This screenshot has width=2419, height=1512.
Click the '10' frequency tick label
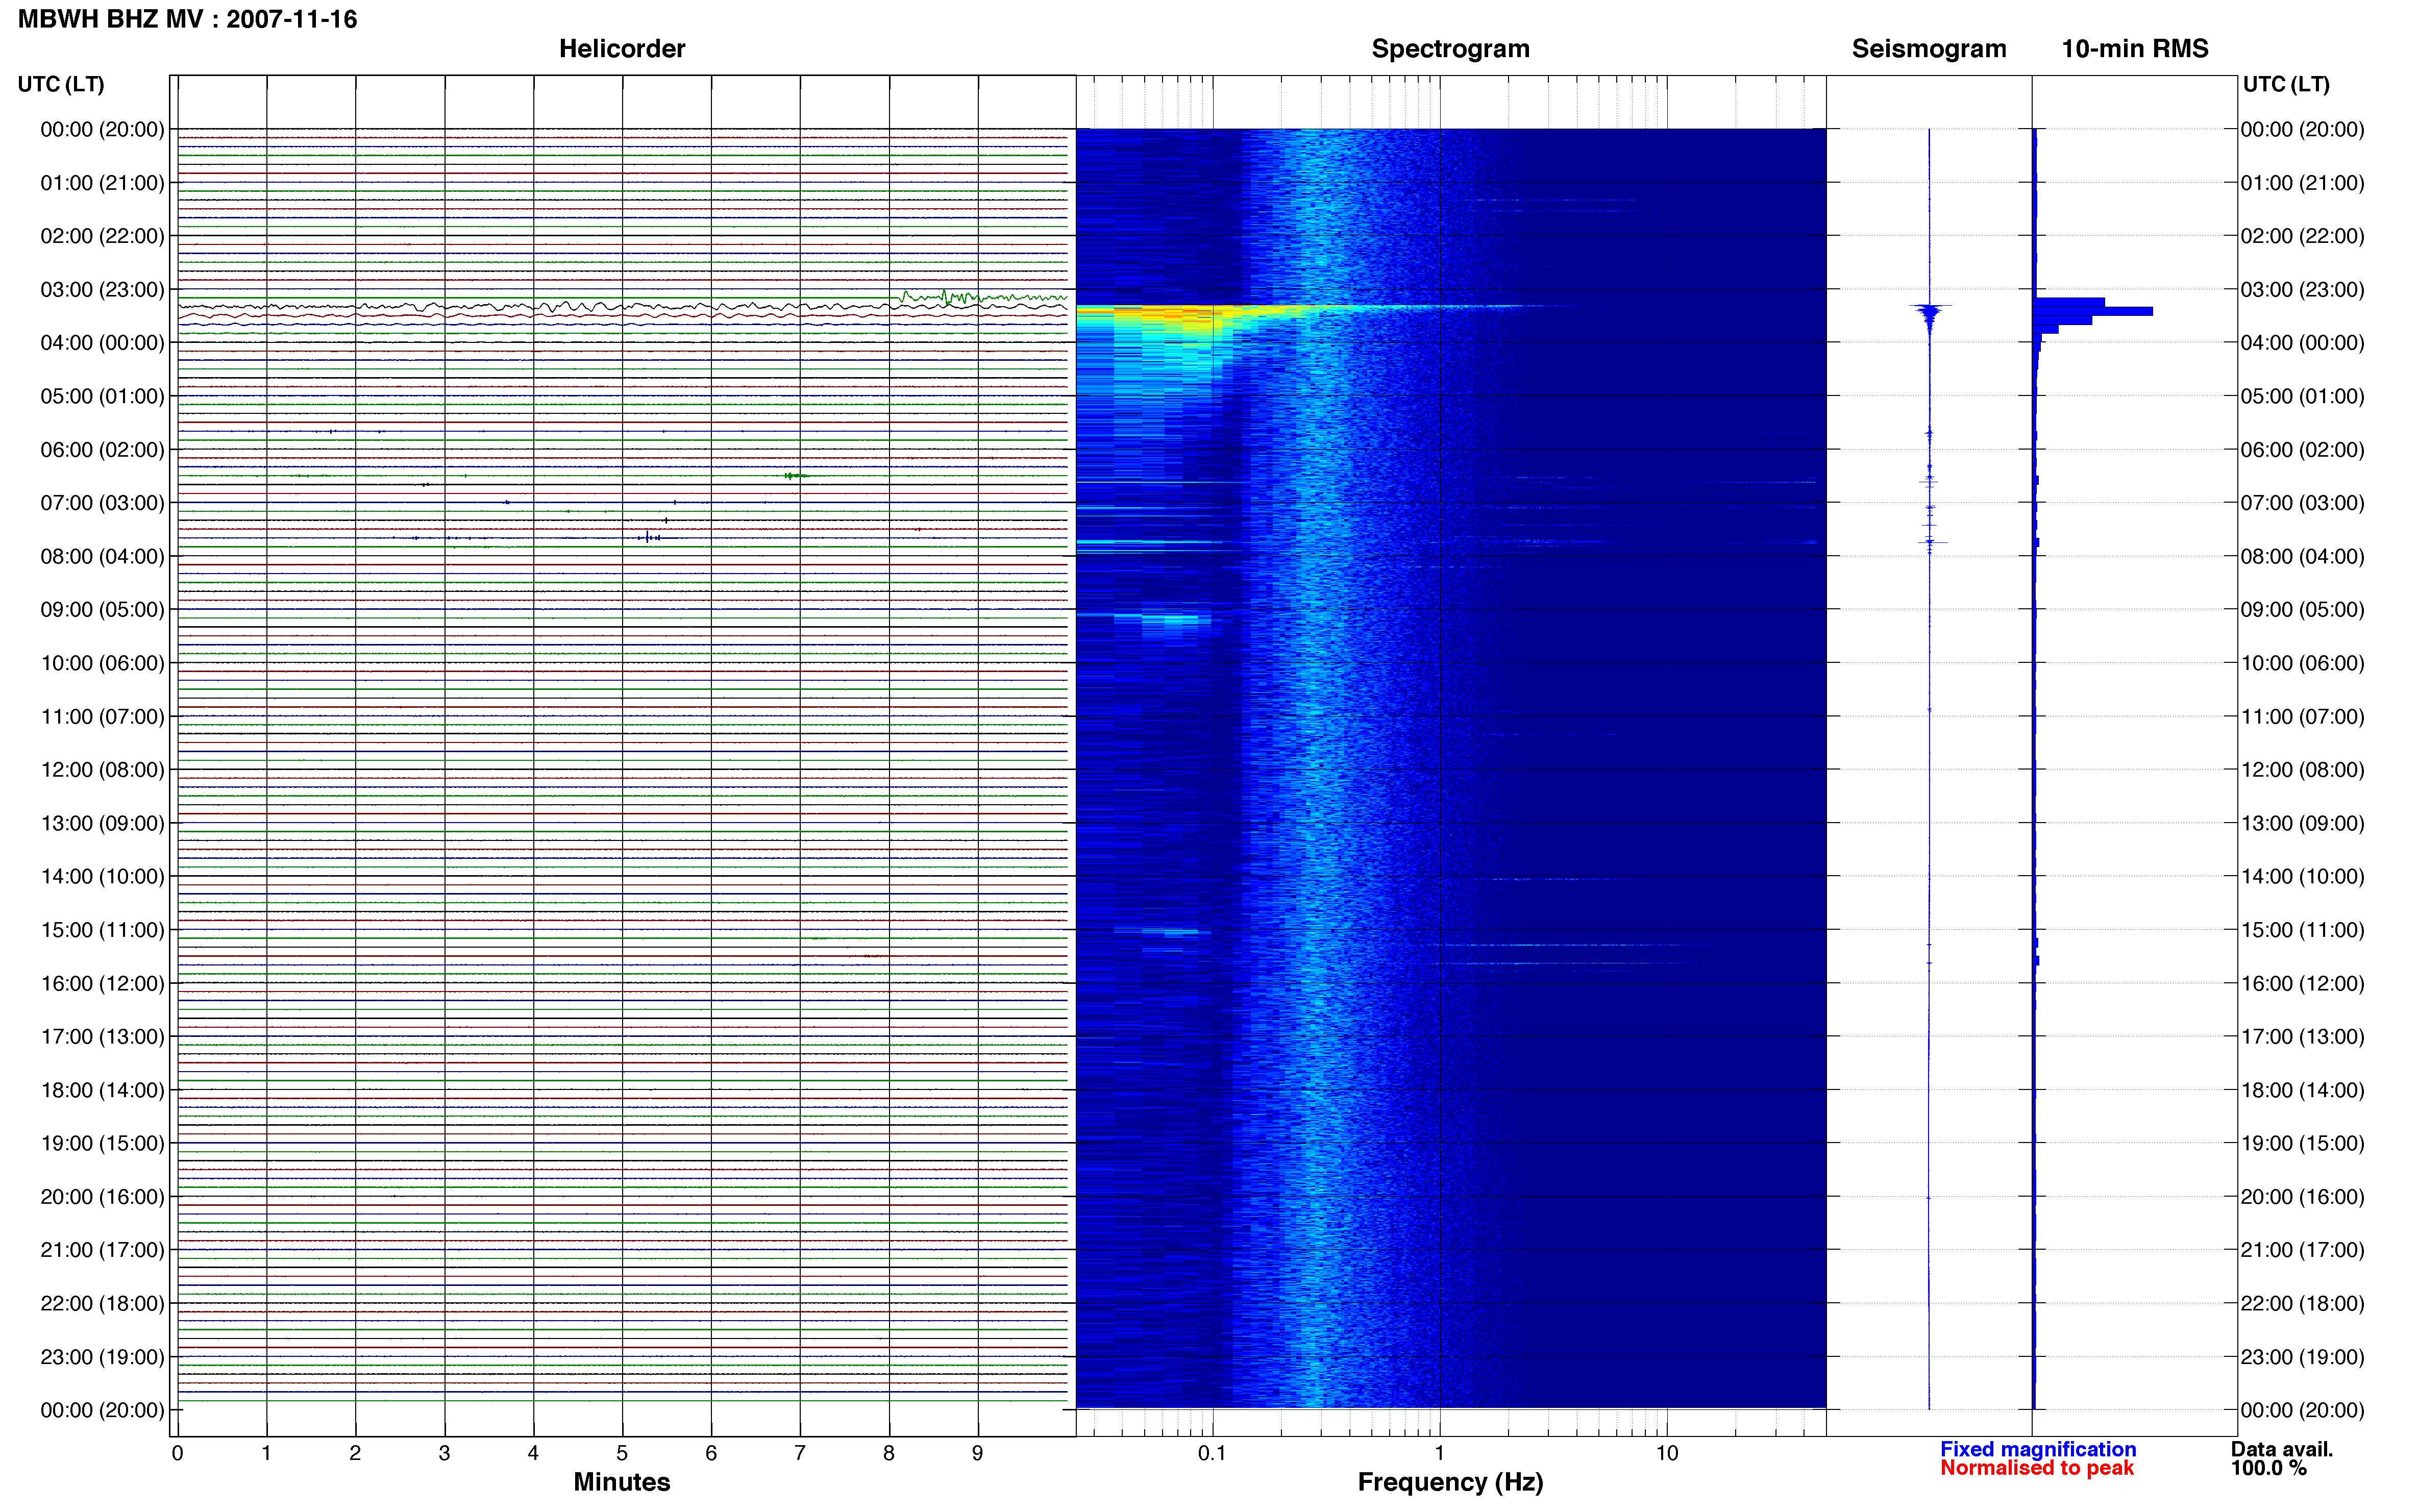point(1666,1453)
